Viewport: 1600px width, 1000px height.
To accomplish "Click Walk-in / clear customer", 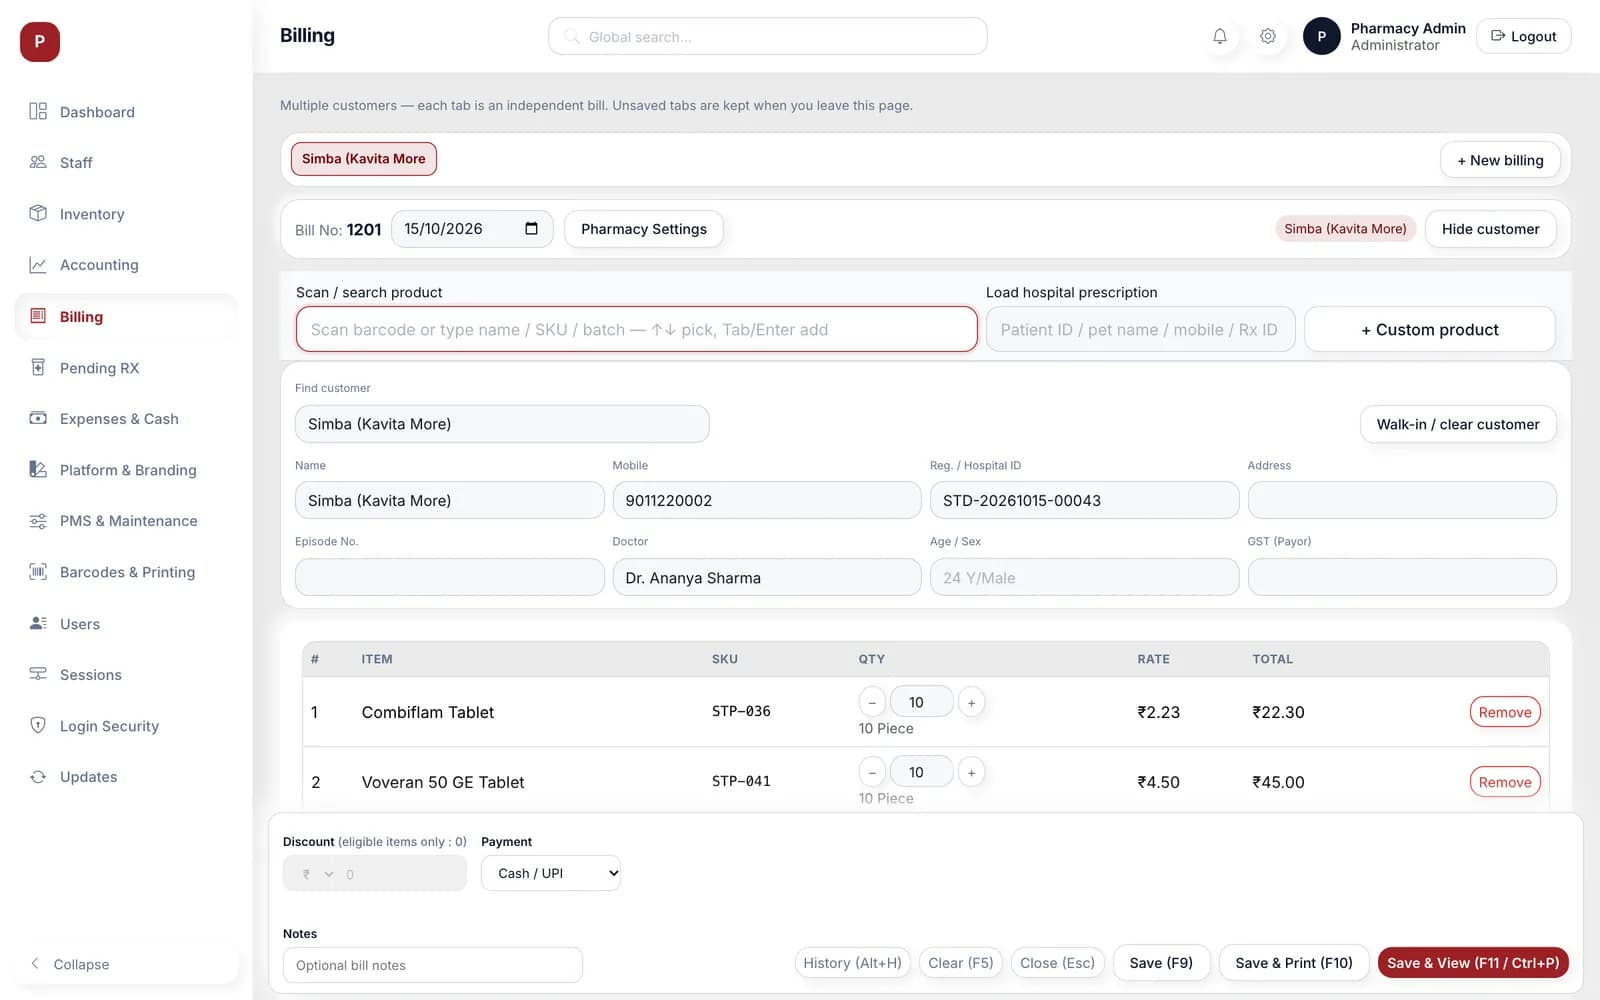I will (1458, 424).
